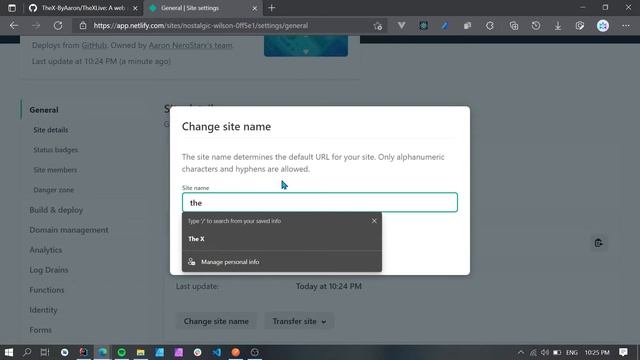Open Analytics settings
This screenshot has width=640, height=360.
point(45,250)
